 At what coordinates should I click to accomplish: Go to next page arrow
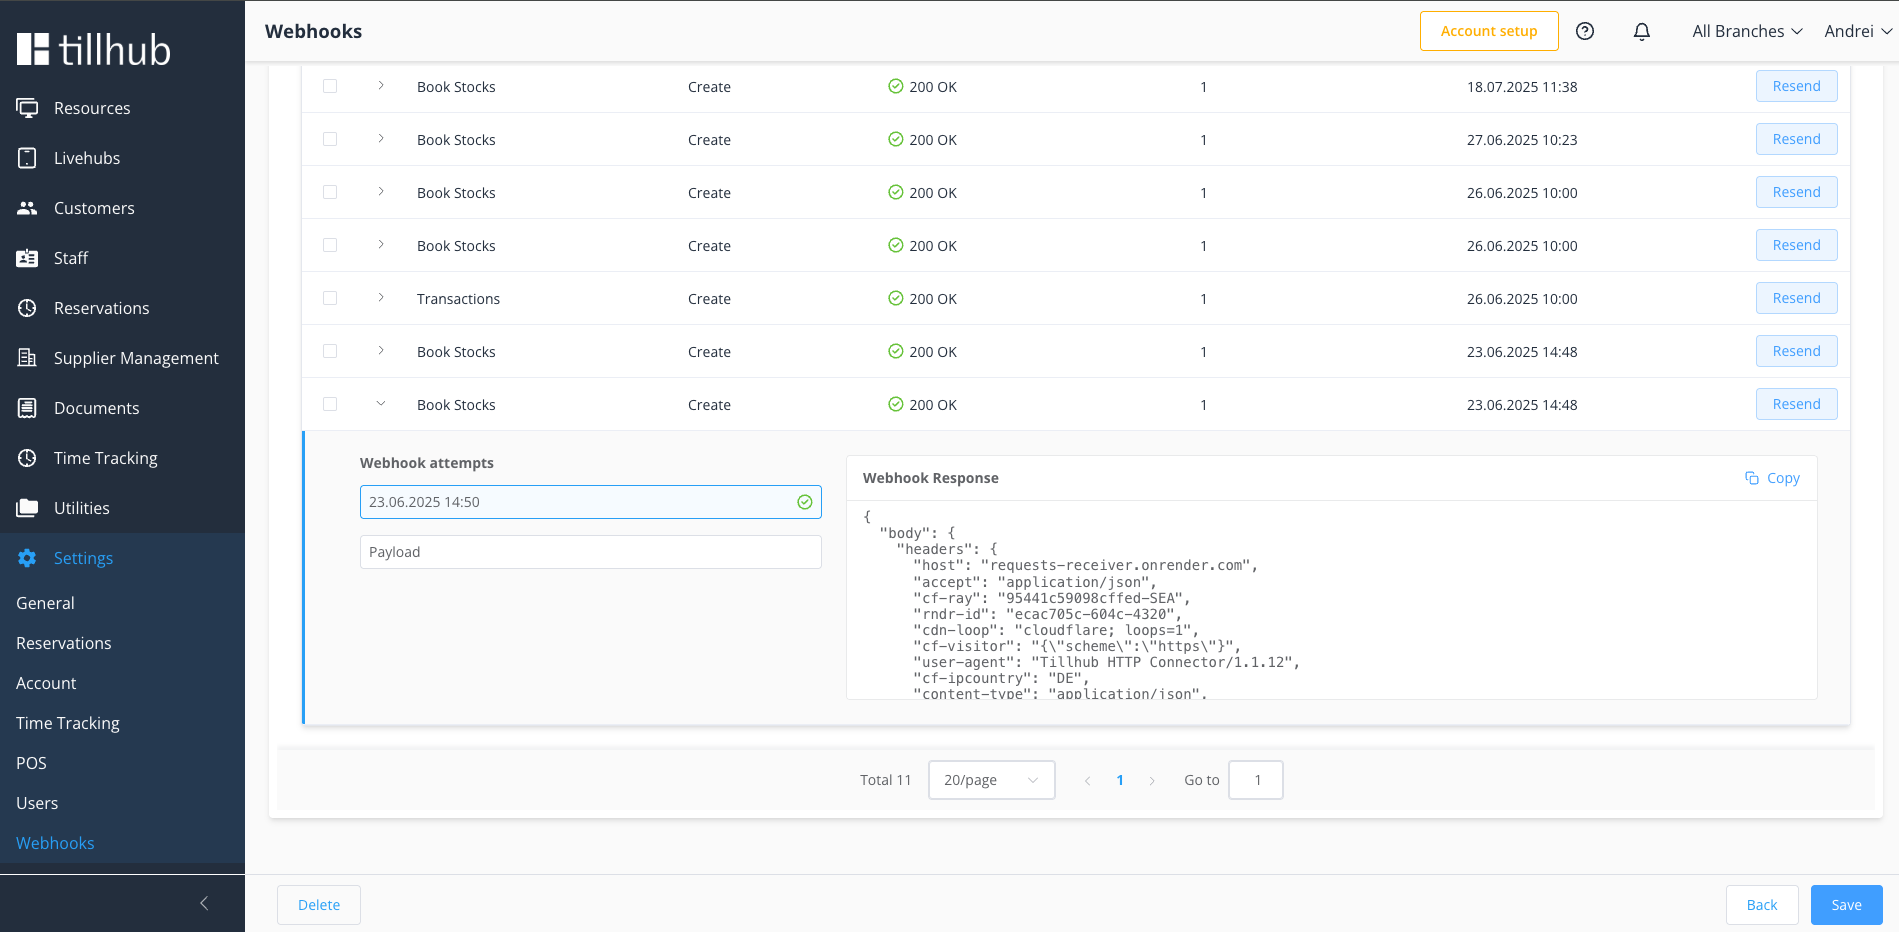click(1152, 781)
